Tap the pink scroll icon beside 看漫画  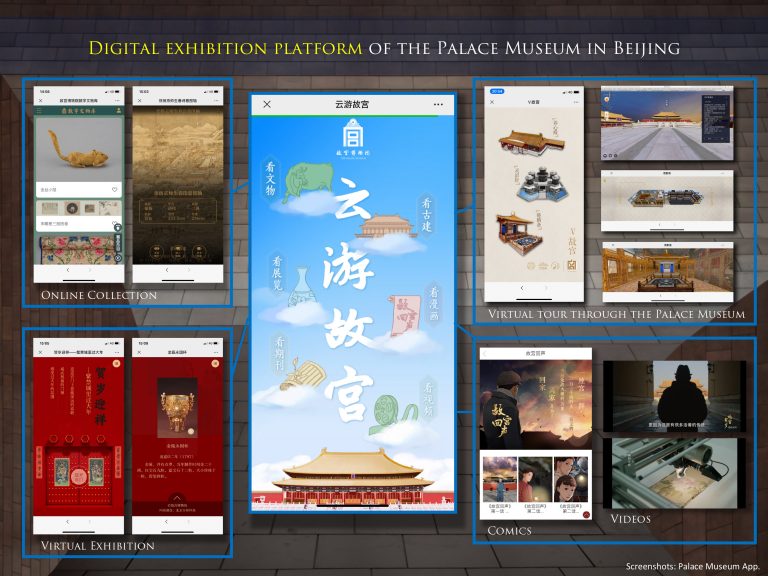pos(406,315)
